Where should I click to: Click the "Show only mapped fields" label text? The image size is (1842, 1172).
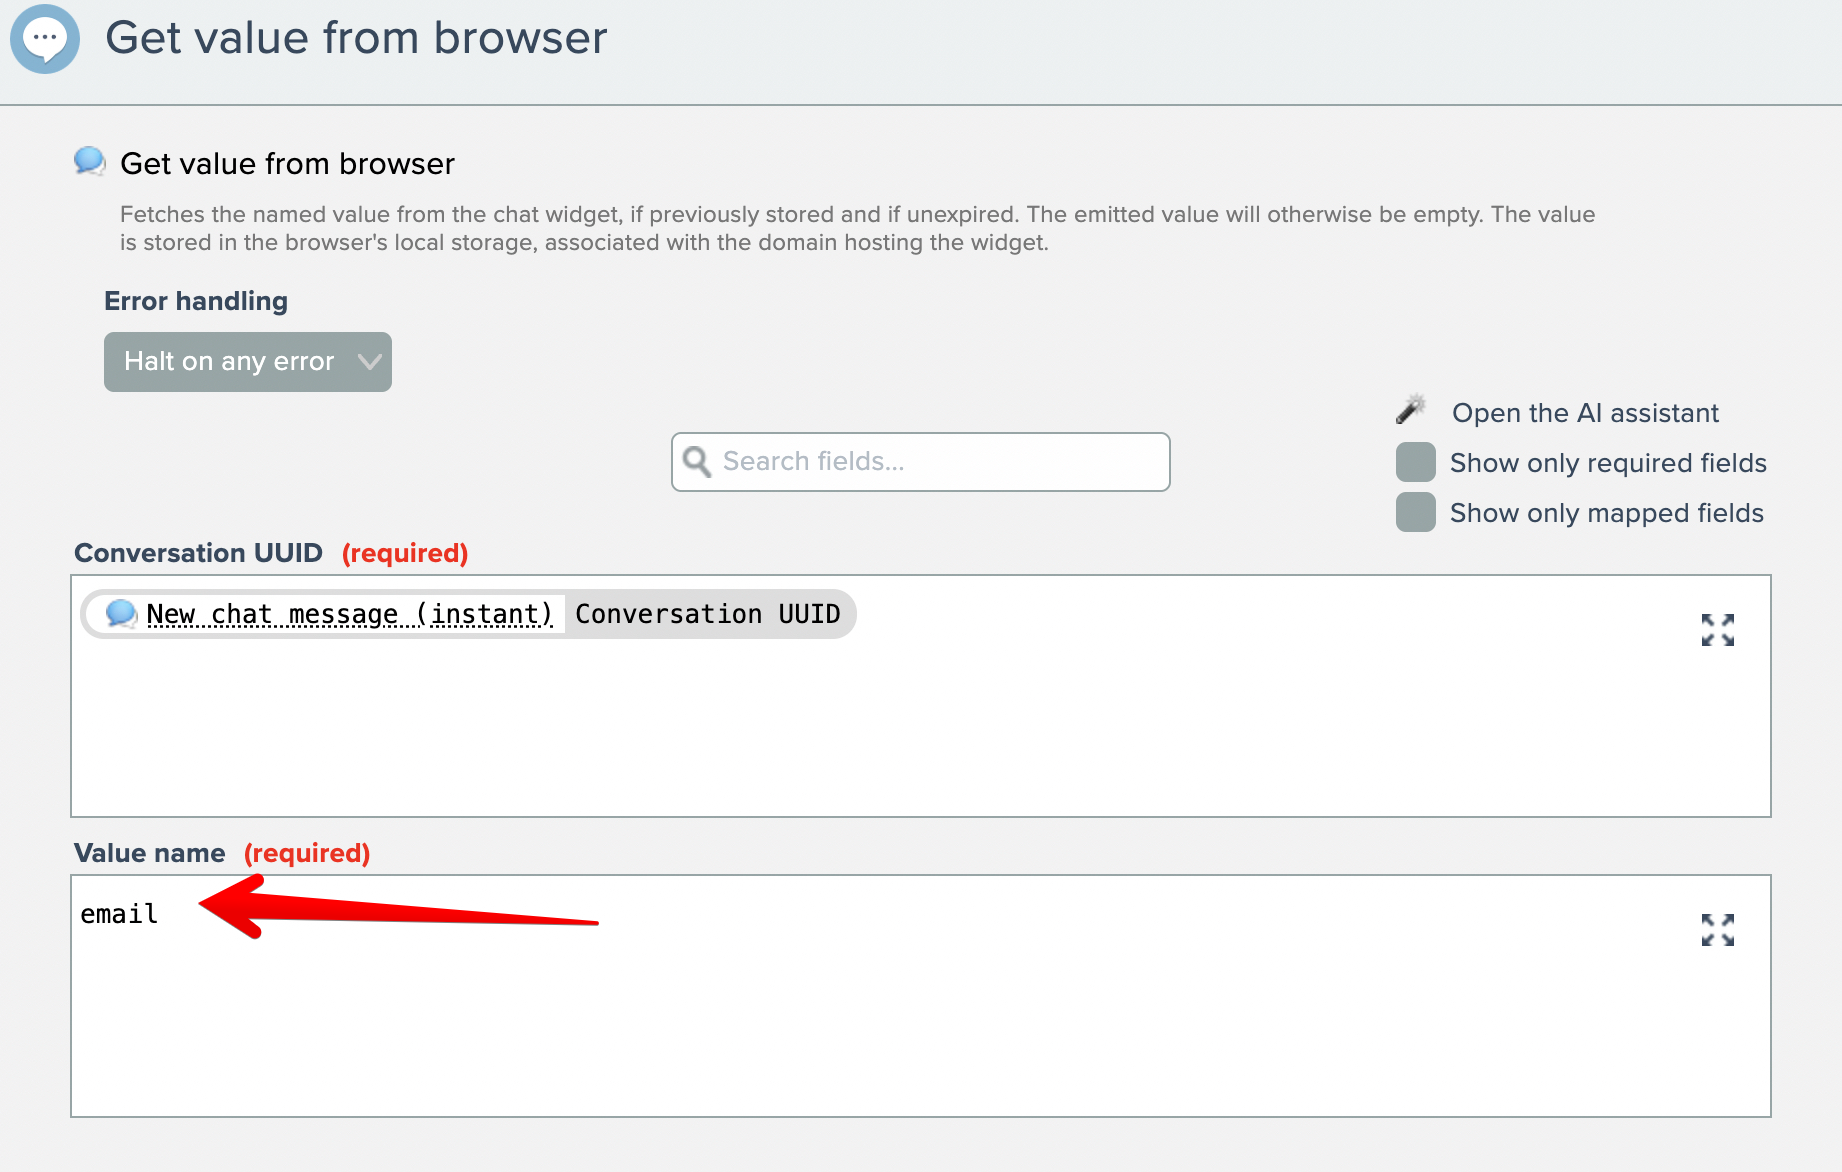click(1606, 513)
